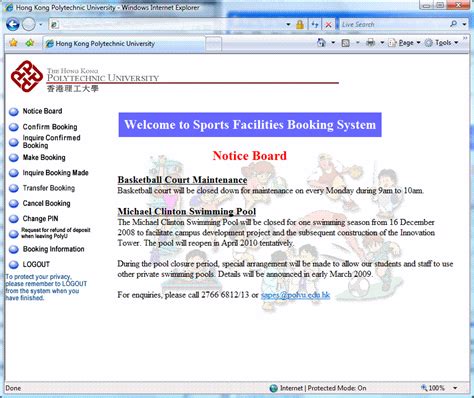Click the Home toolbar icon
Image resolution: width=474 pixels, height=398 pixels.
[x=321, y=43]
